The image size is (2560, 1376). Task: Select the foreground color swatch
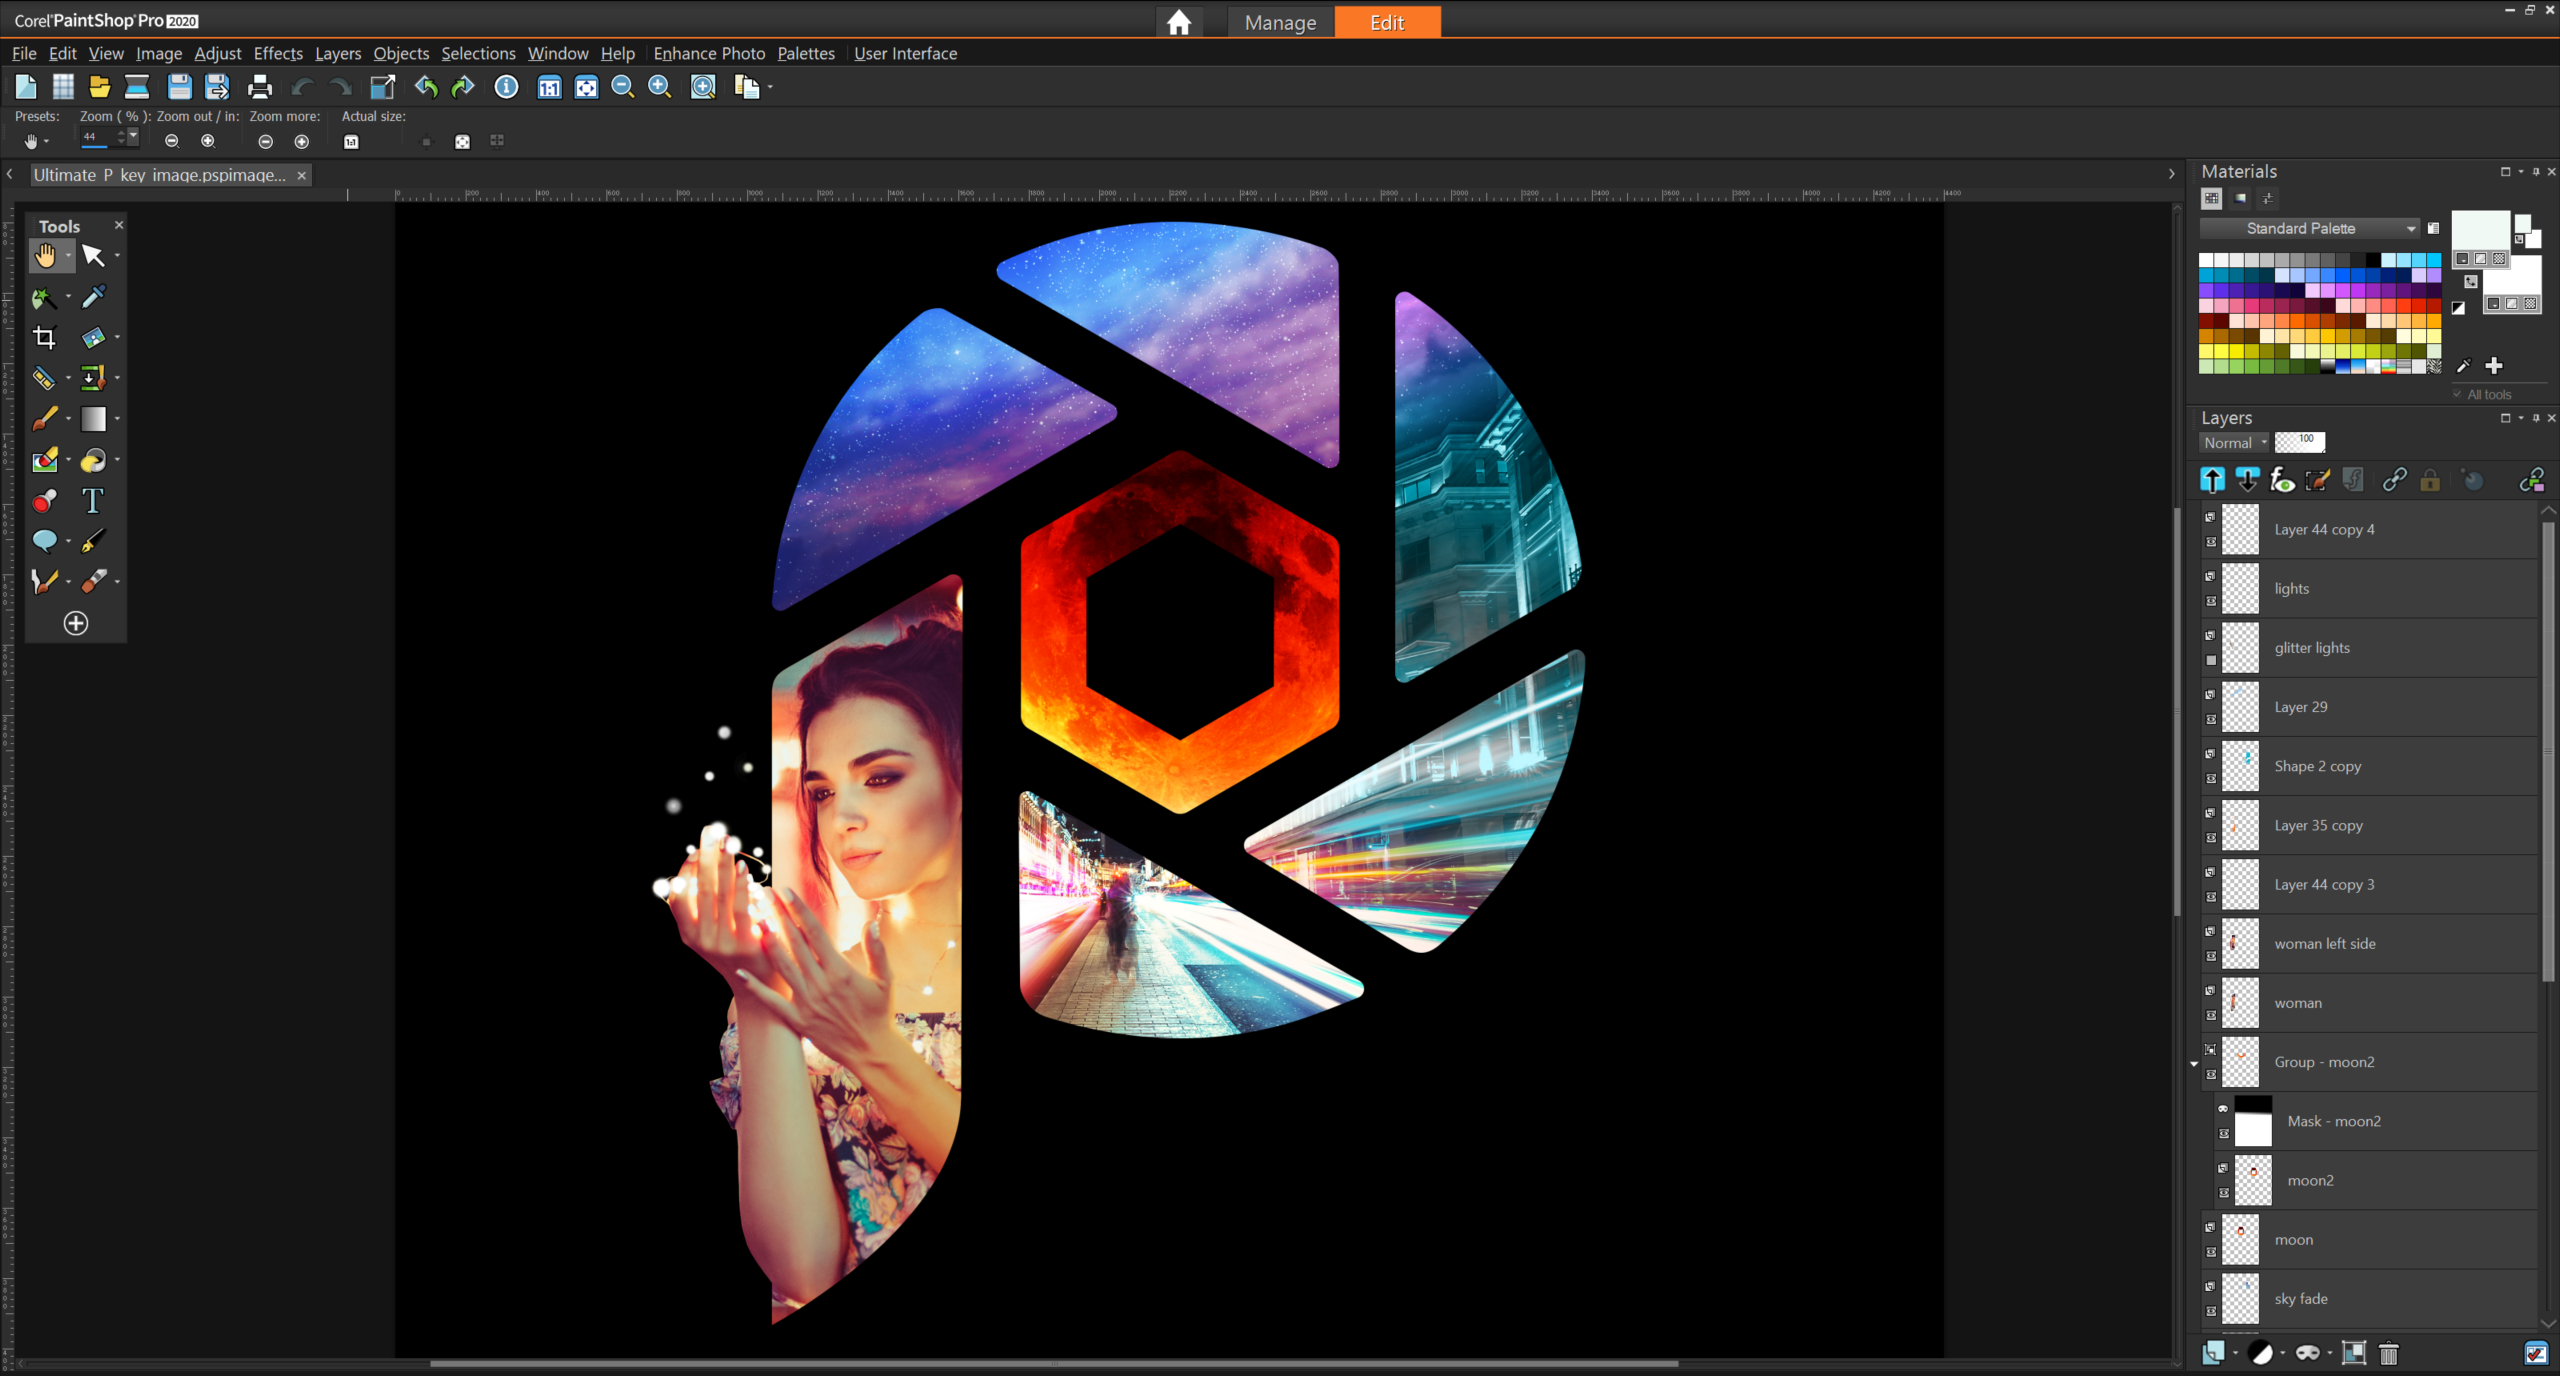tap(2479, 234)
